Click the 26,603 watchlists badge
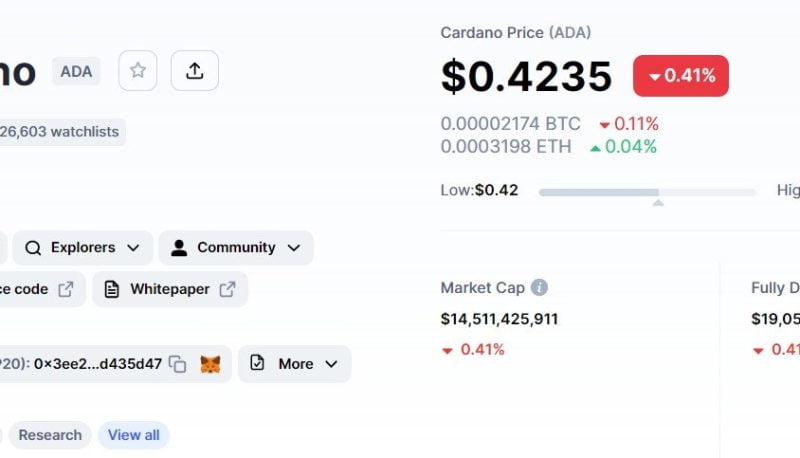The width and height of the screenshot is (800, 458). click(60, 132)
